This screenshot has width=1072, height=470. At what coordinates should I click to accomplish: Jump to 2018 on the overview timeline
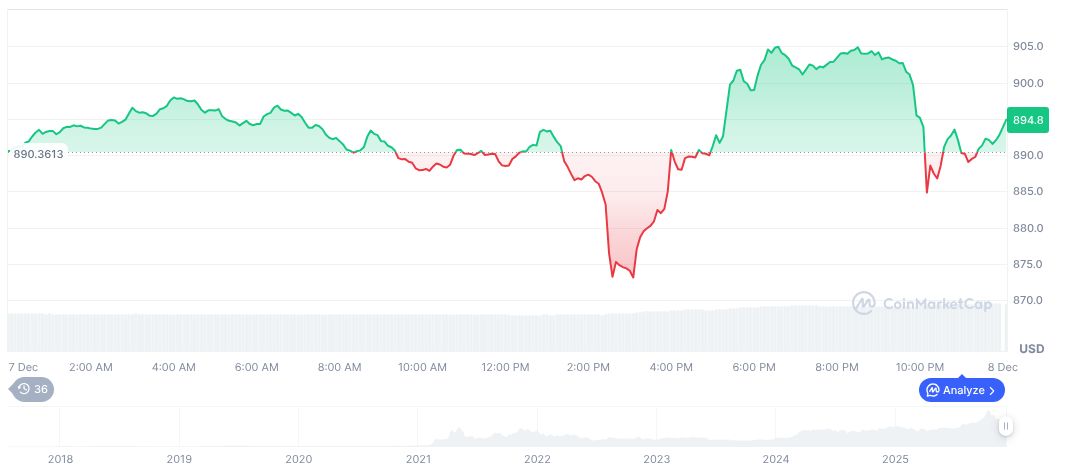[x=60, y=459]
